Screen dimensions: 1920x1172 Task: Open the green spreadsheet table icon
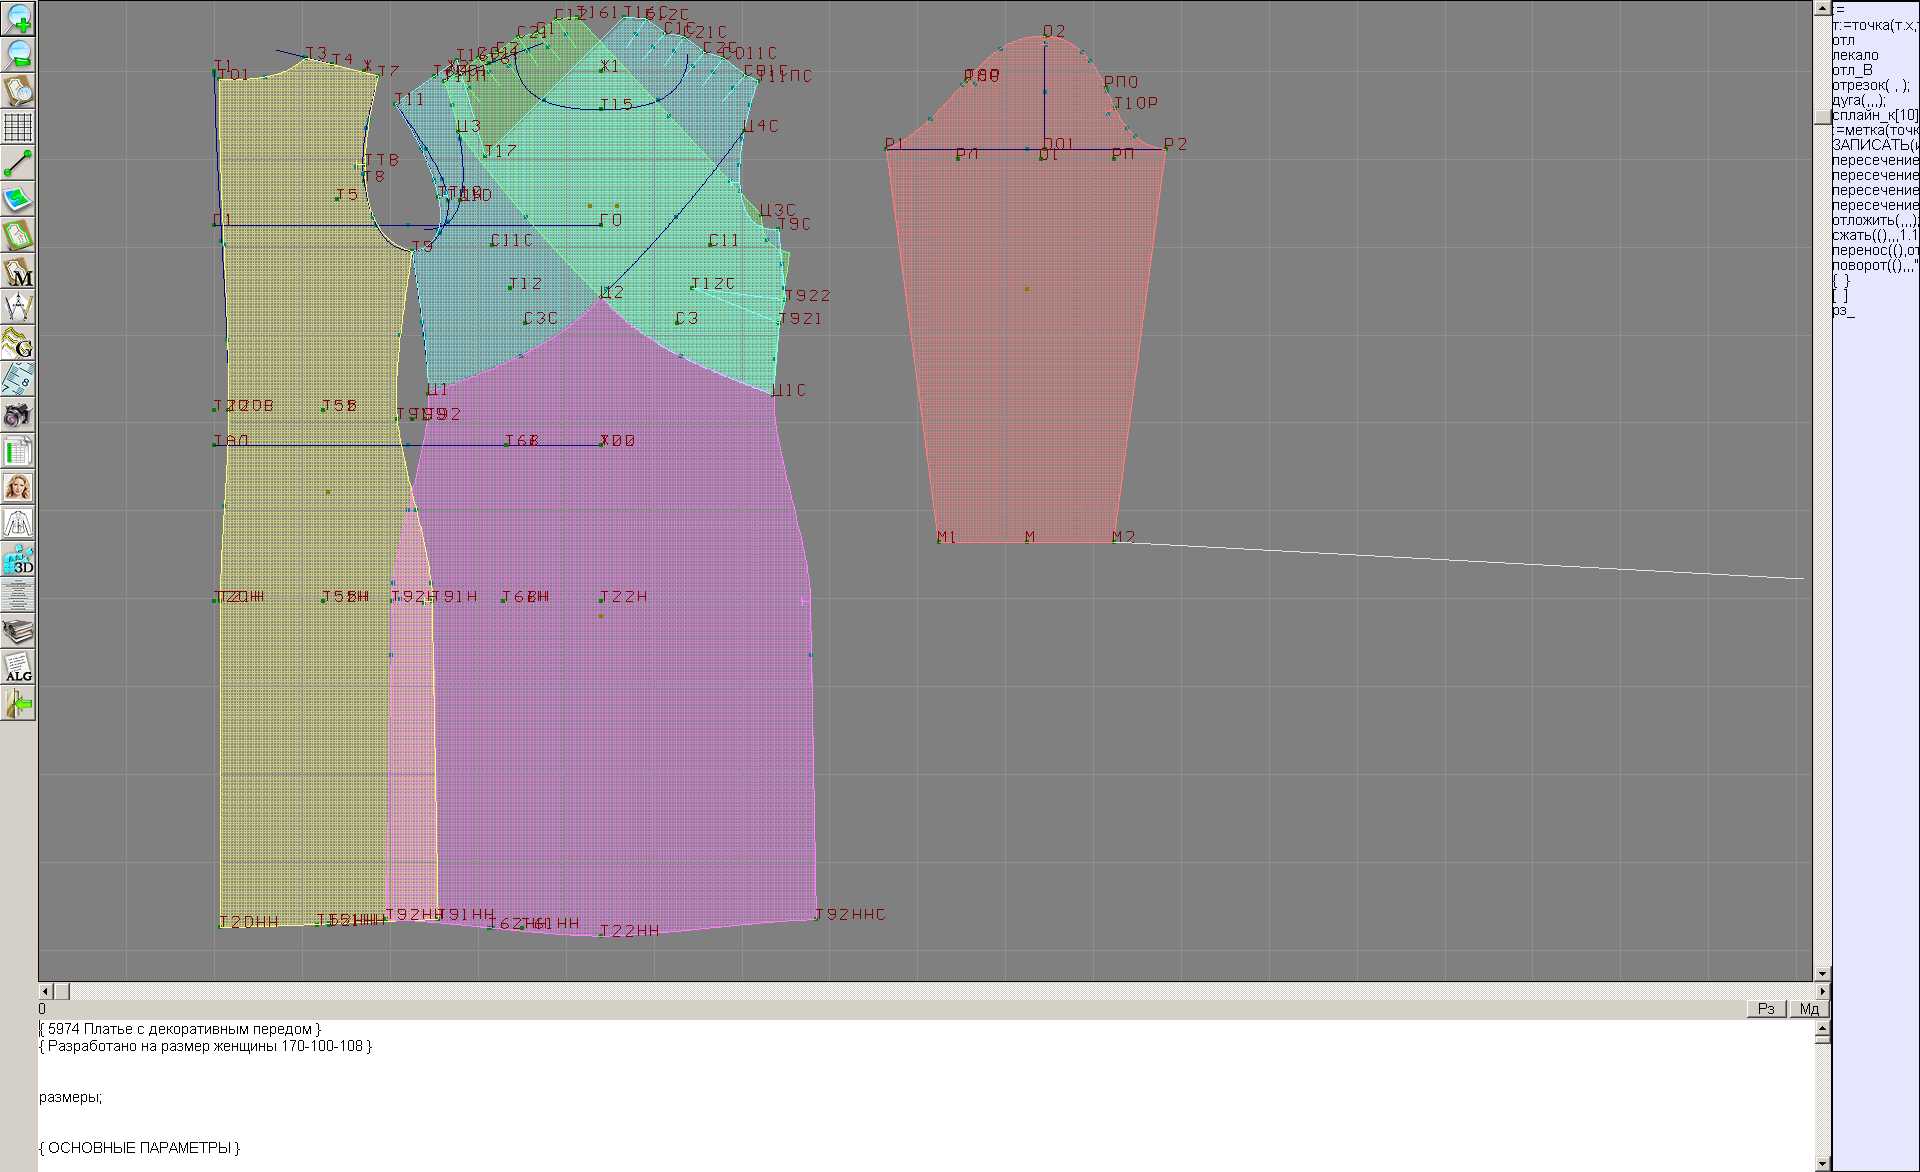coord(18,451)
